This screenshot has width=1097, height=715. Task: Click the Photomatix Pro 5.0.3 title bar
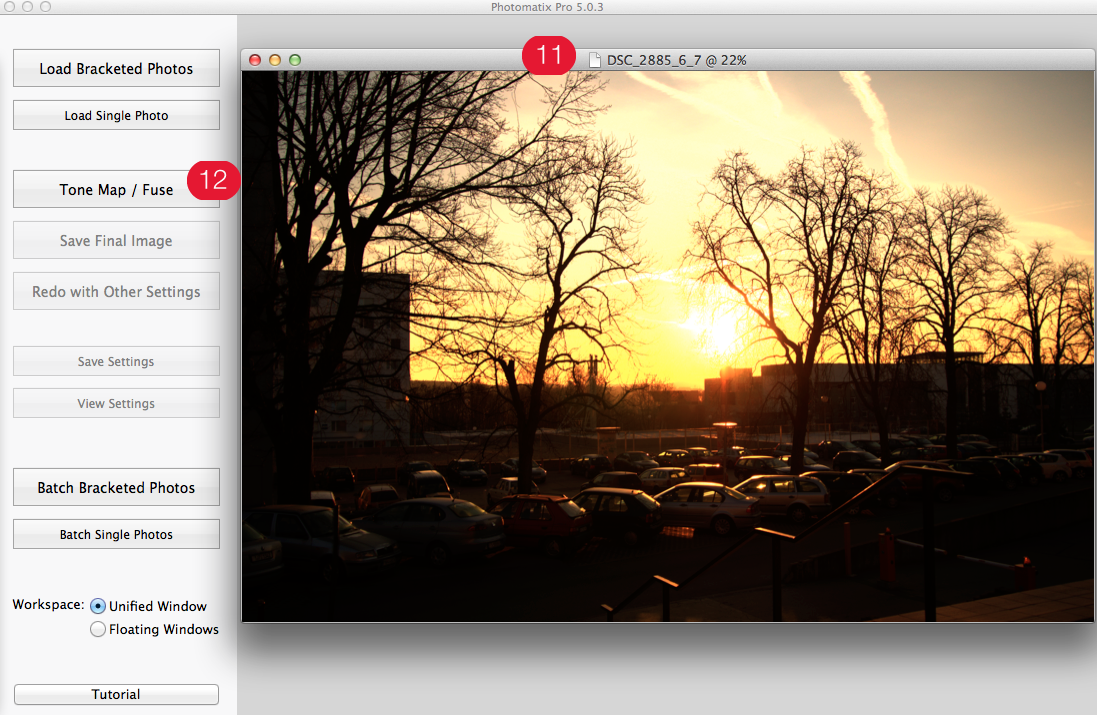[x=548, y=7]
